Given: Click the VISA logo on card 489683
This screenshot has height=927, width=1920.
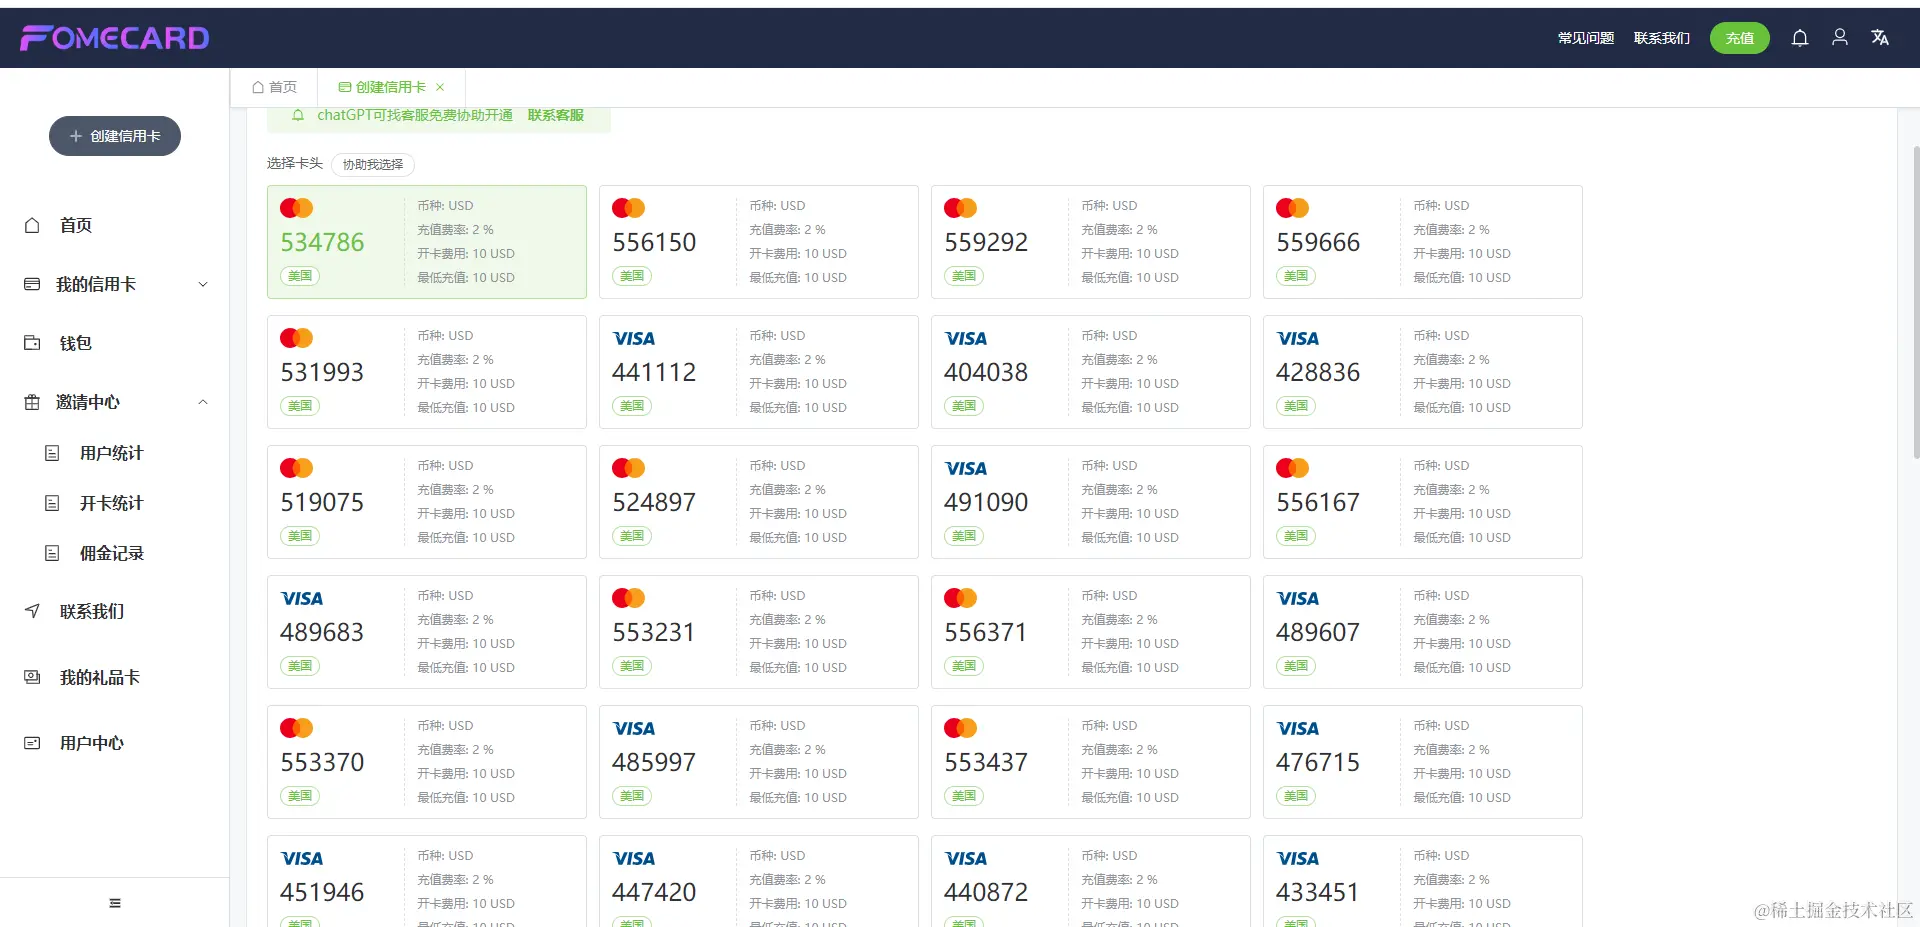Looking at the screenshot, I should tap(302, 599).
